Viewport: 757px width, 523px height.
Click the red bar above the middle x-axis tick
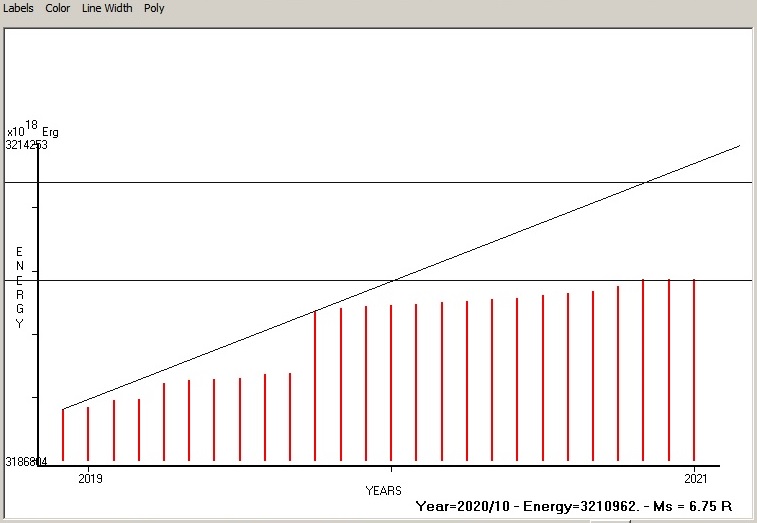[x=391, y=383]
